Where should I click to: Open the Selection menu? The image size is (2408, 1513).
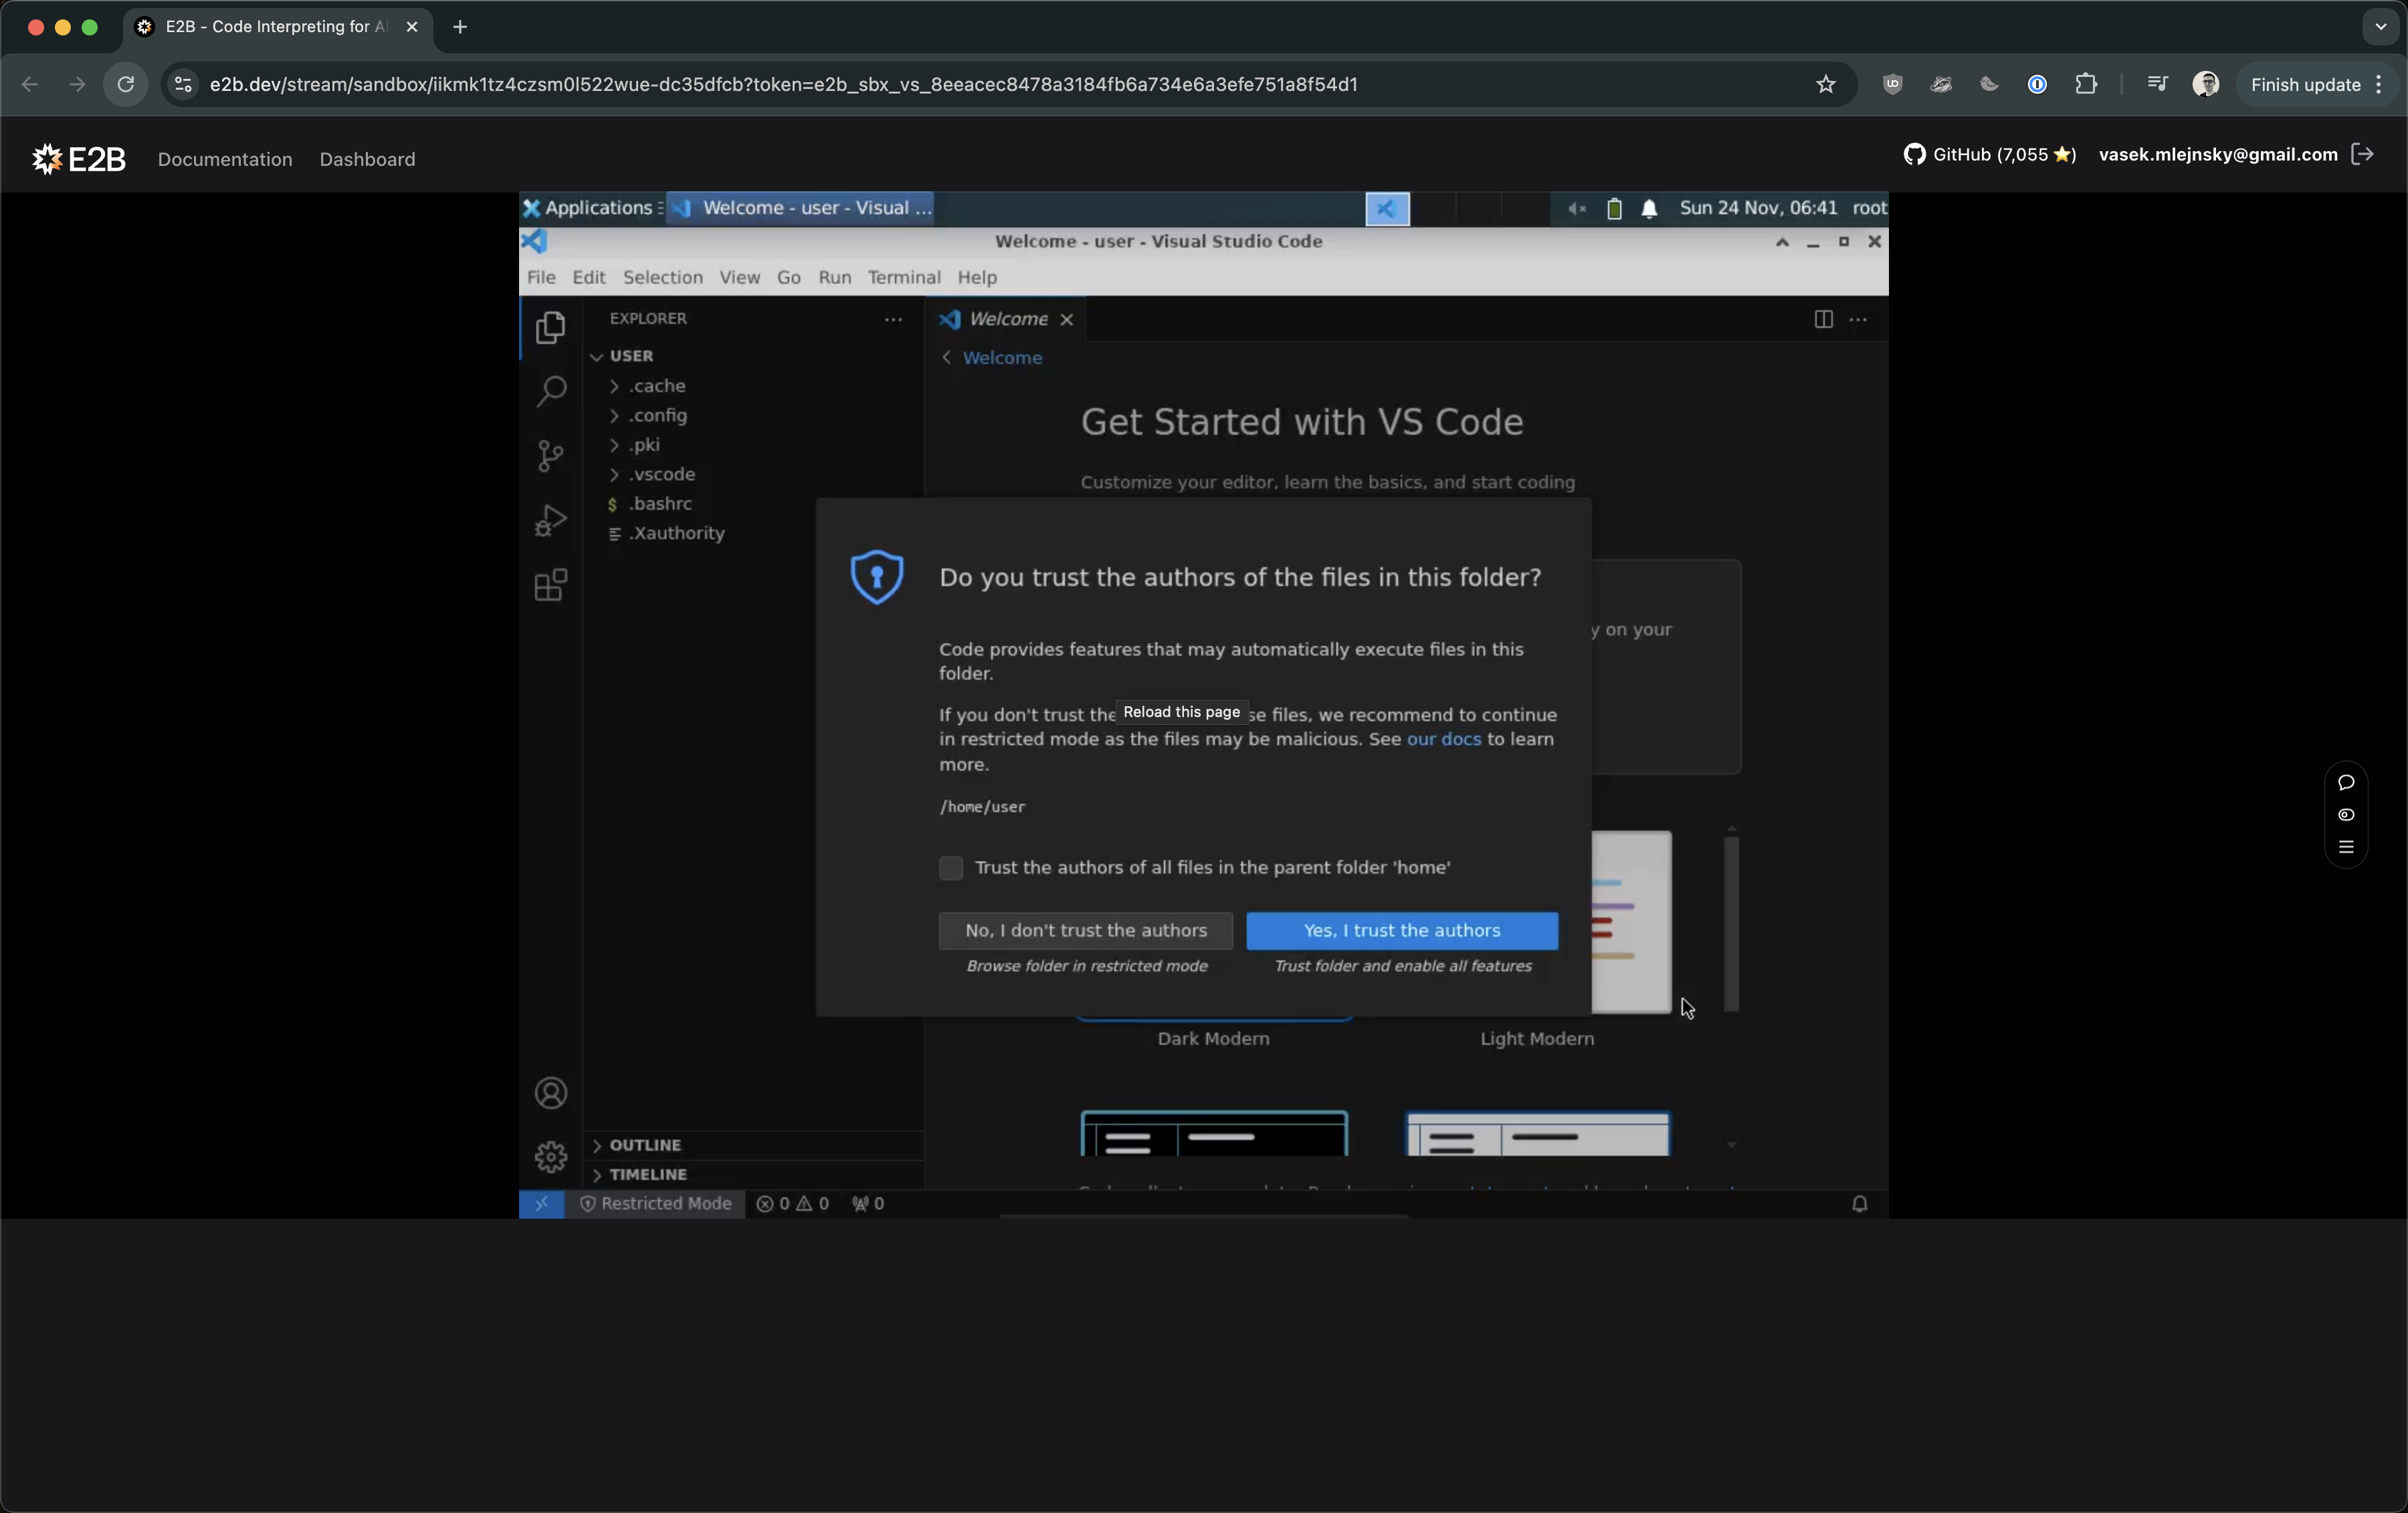662,277
